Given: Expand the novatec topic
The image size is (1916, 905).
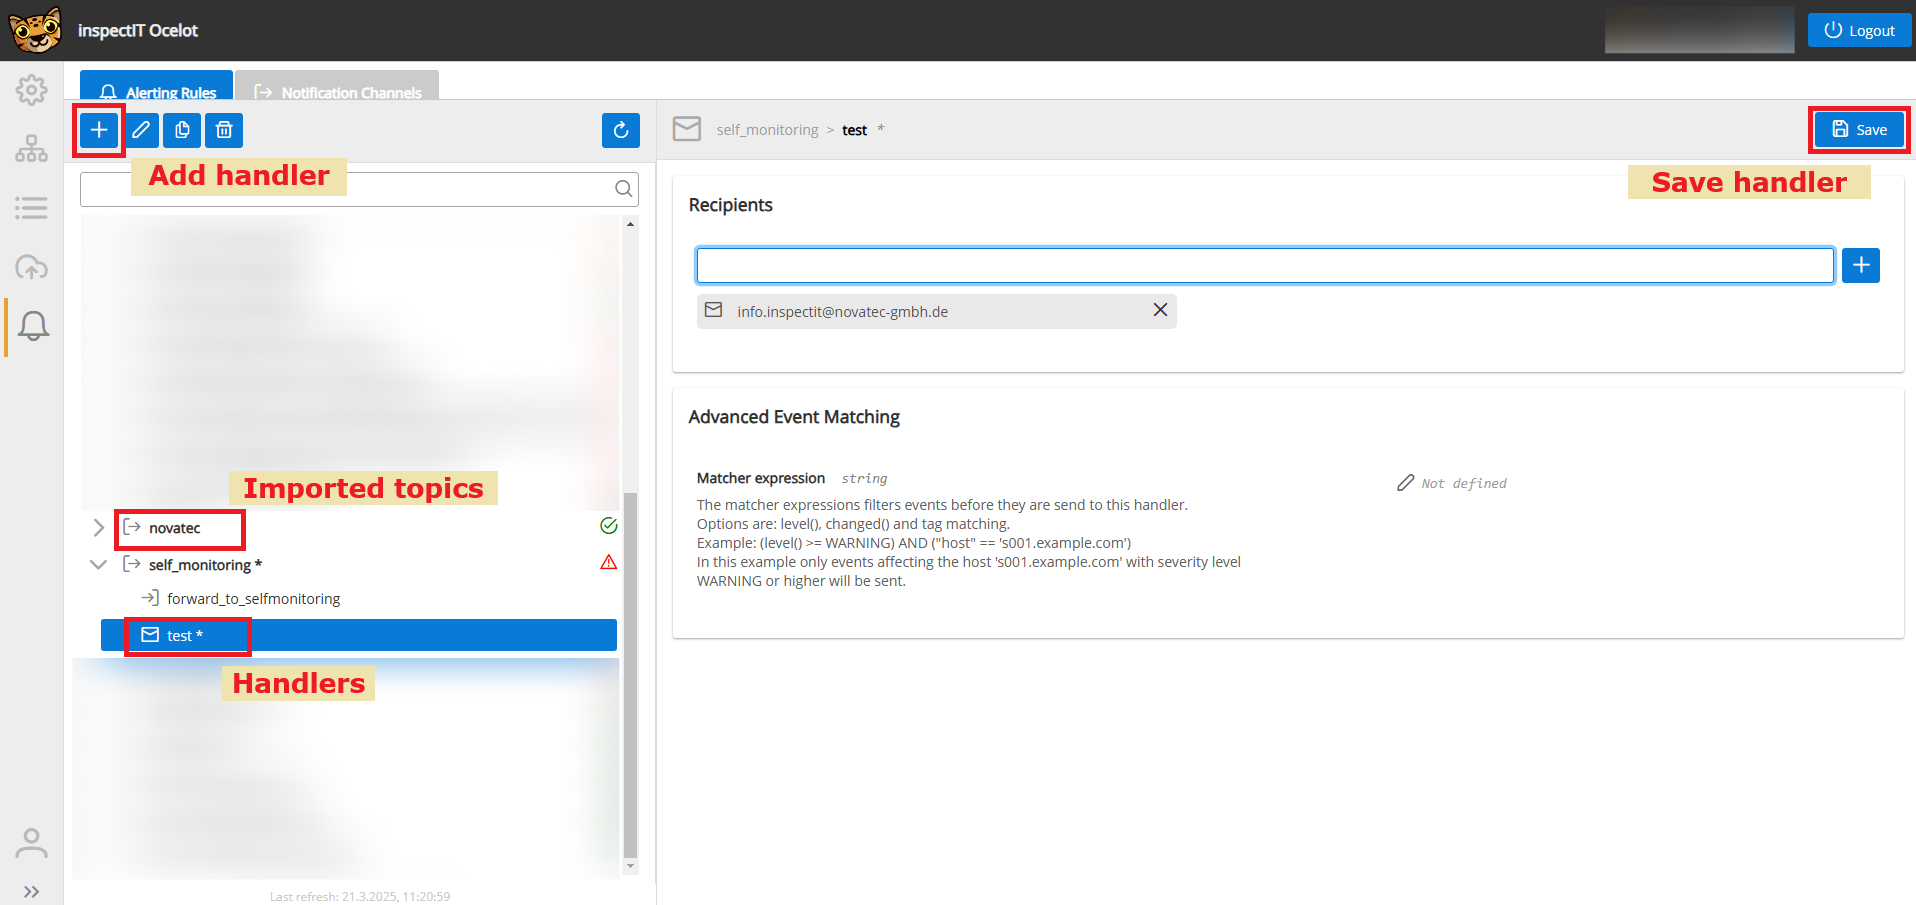Looking at the screenshot, I should click(98, 528).
